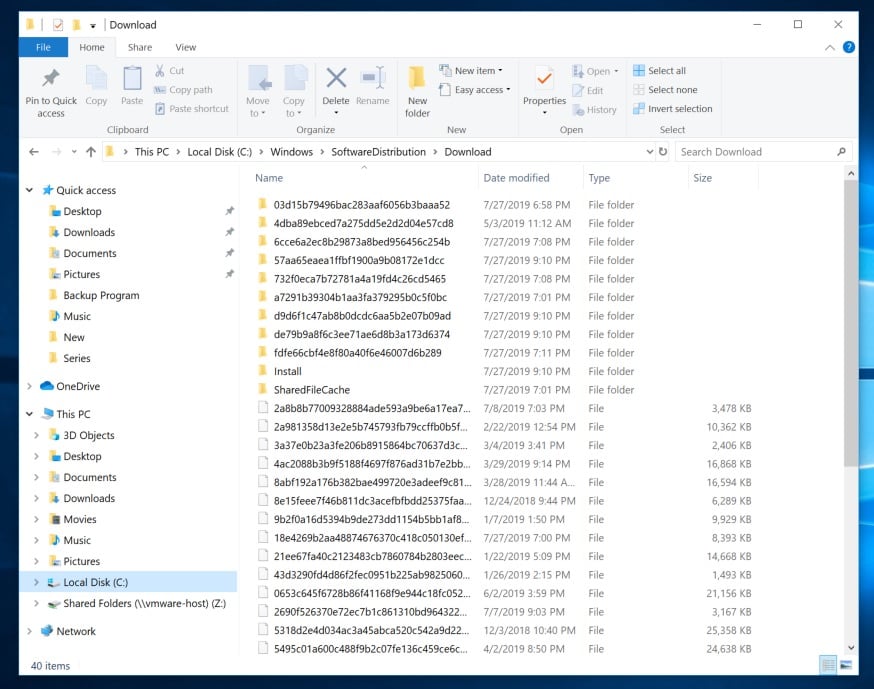
Task: Click the Paste clipboard icon
Action: coord(132,78)
